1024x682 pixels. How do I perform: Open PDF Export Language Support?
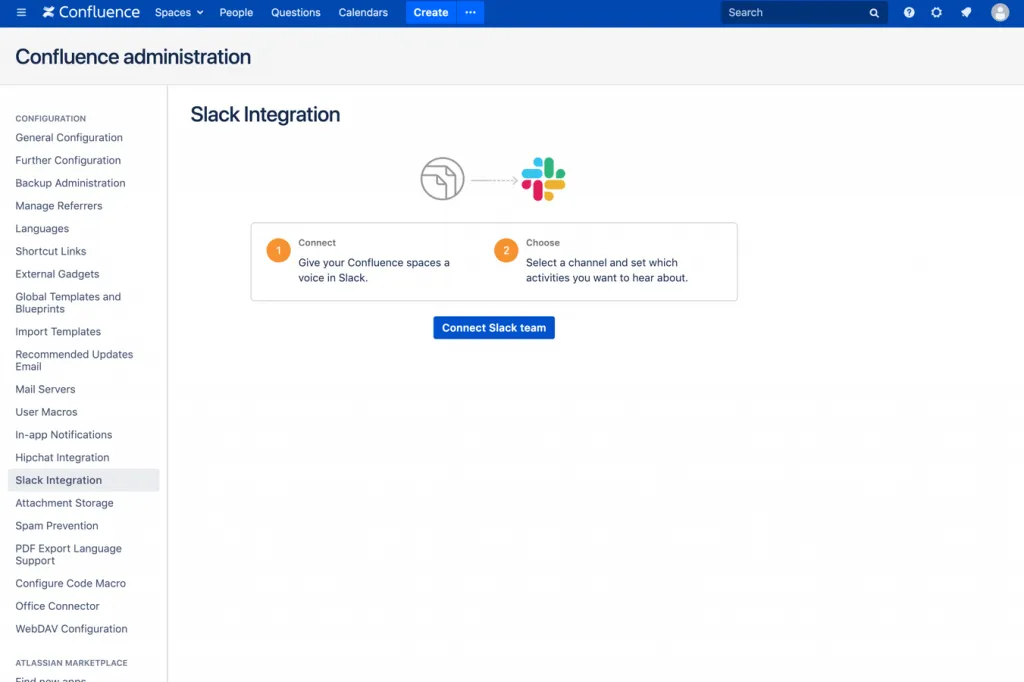tap(69, 555)
